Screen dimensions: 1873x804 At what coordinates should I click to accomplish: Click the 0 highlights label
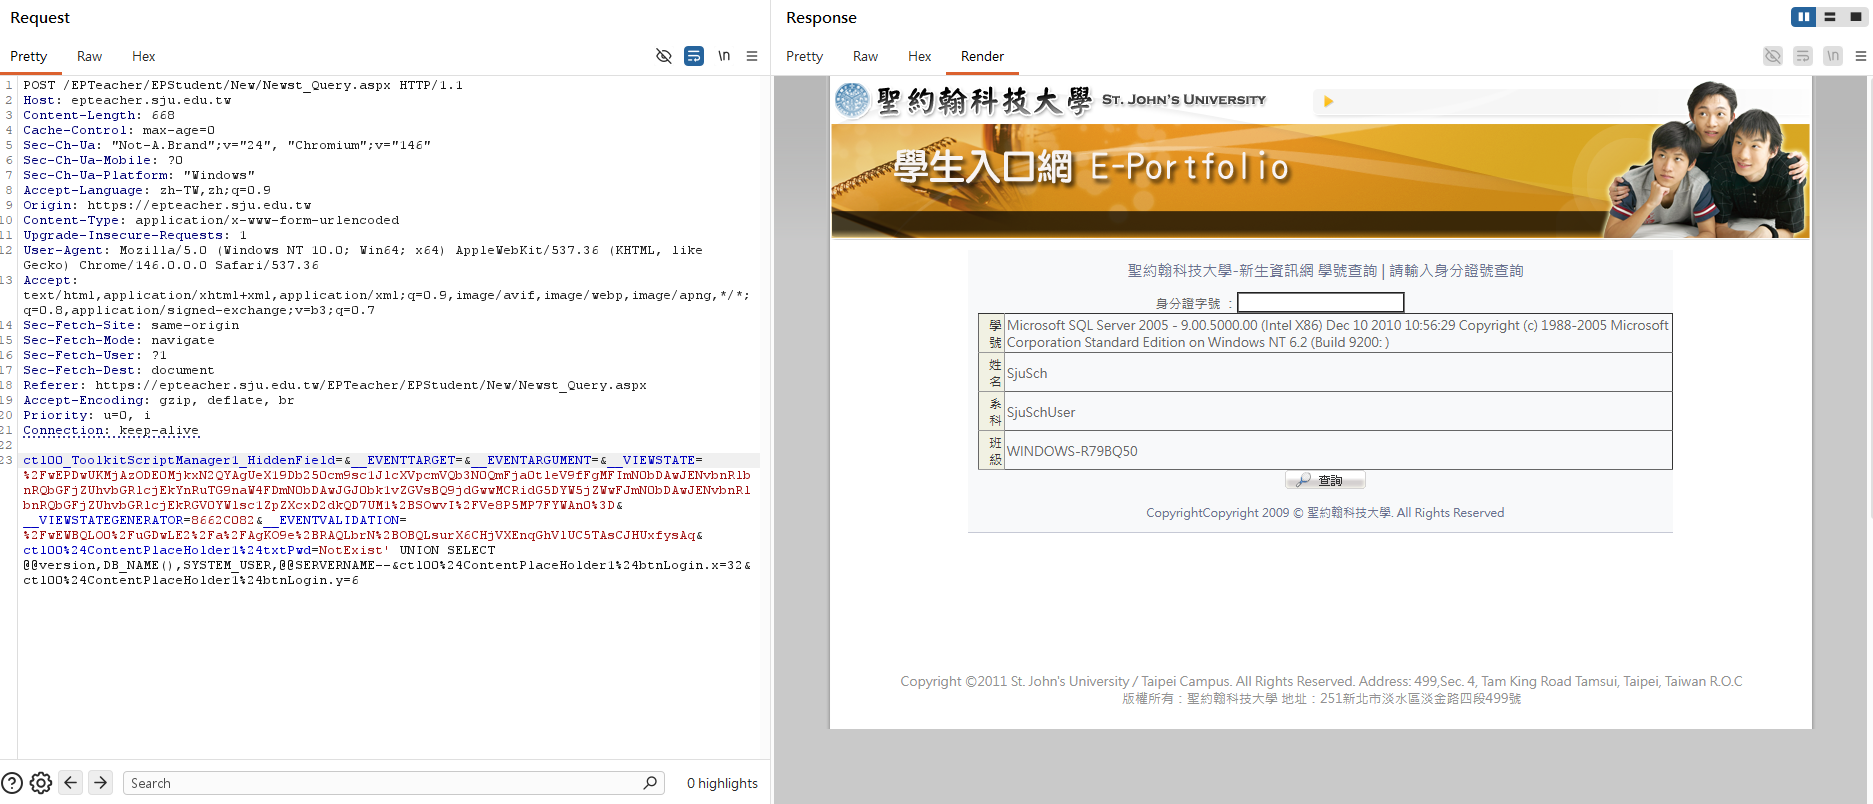point(722,783)
